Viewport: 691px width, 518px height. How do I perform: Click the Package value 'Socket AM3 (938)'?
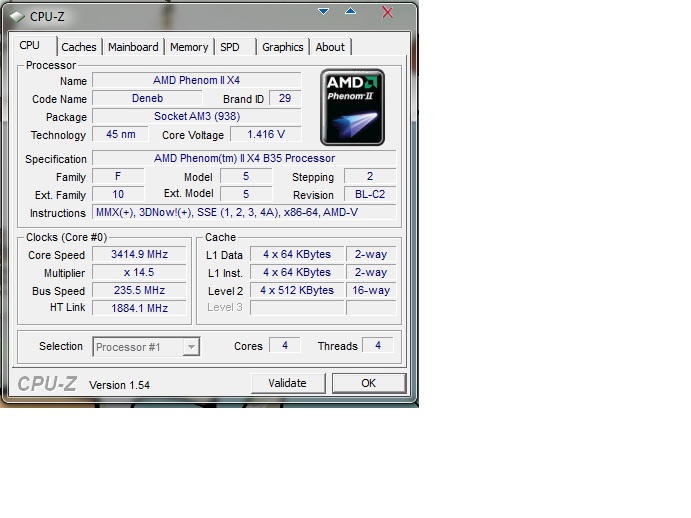tap(197, 116)
